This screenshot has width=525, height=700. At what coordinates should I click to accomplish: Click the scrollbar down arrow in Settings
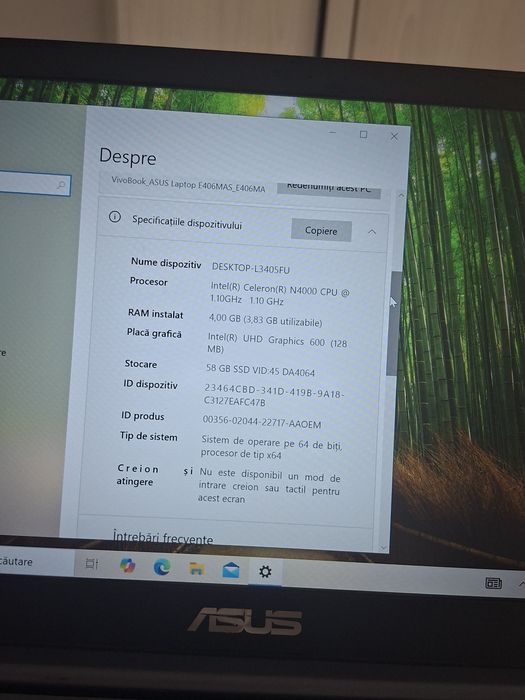tap(383, 548)
